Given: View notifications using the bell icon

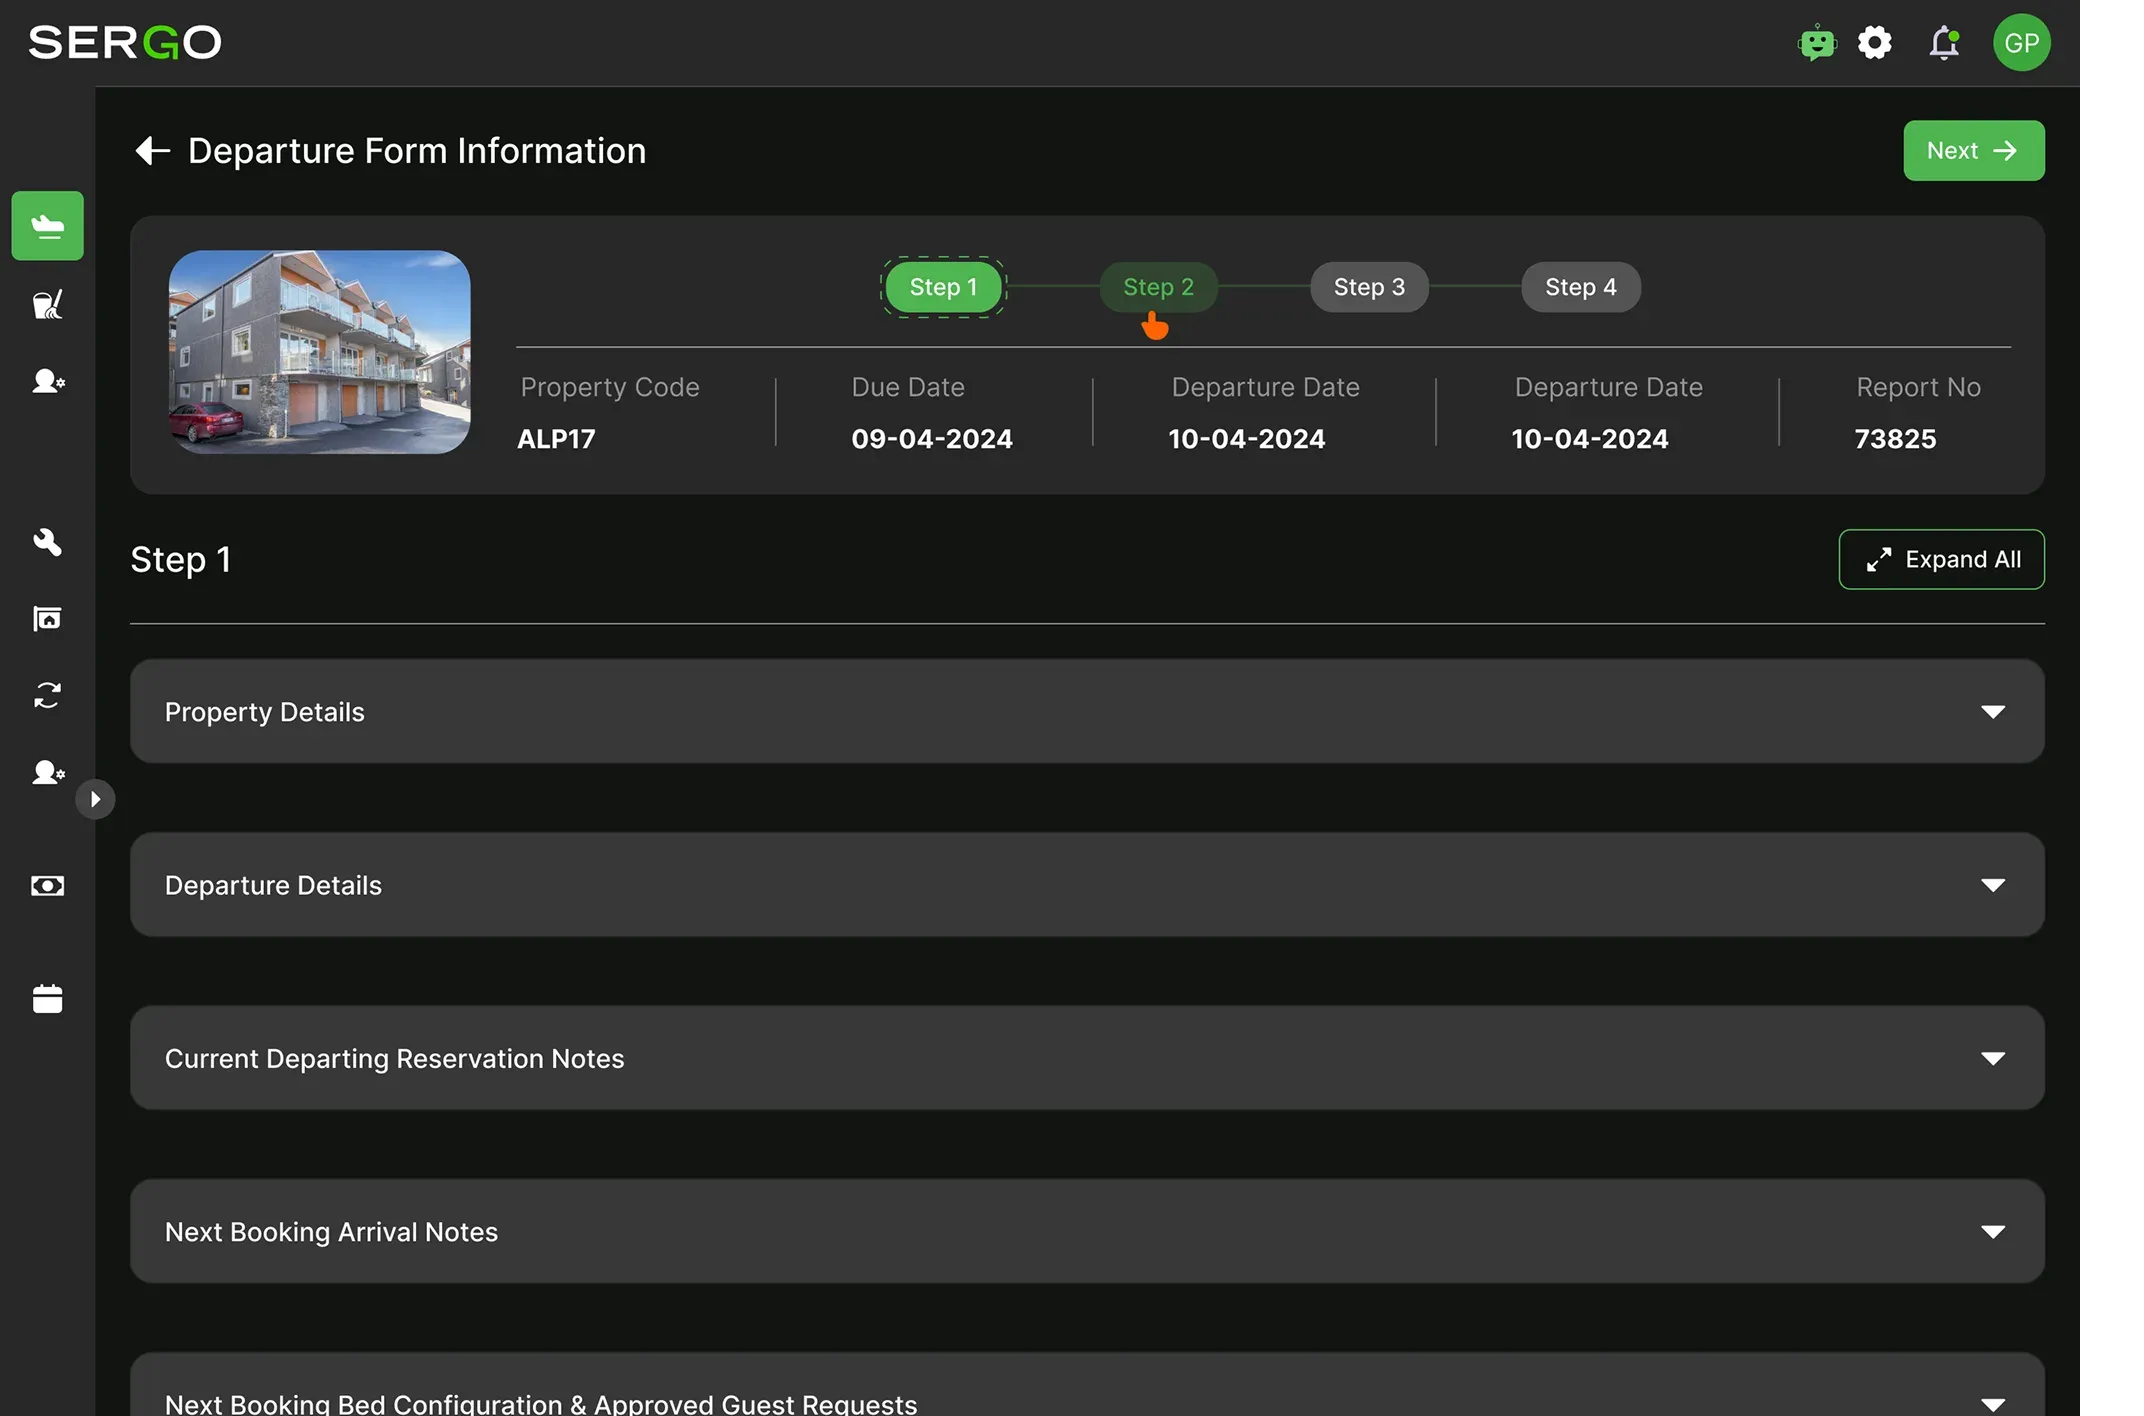Looking at the screenshot, I should [1944, 43].
